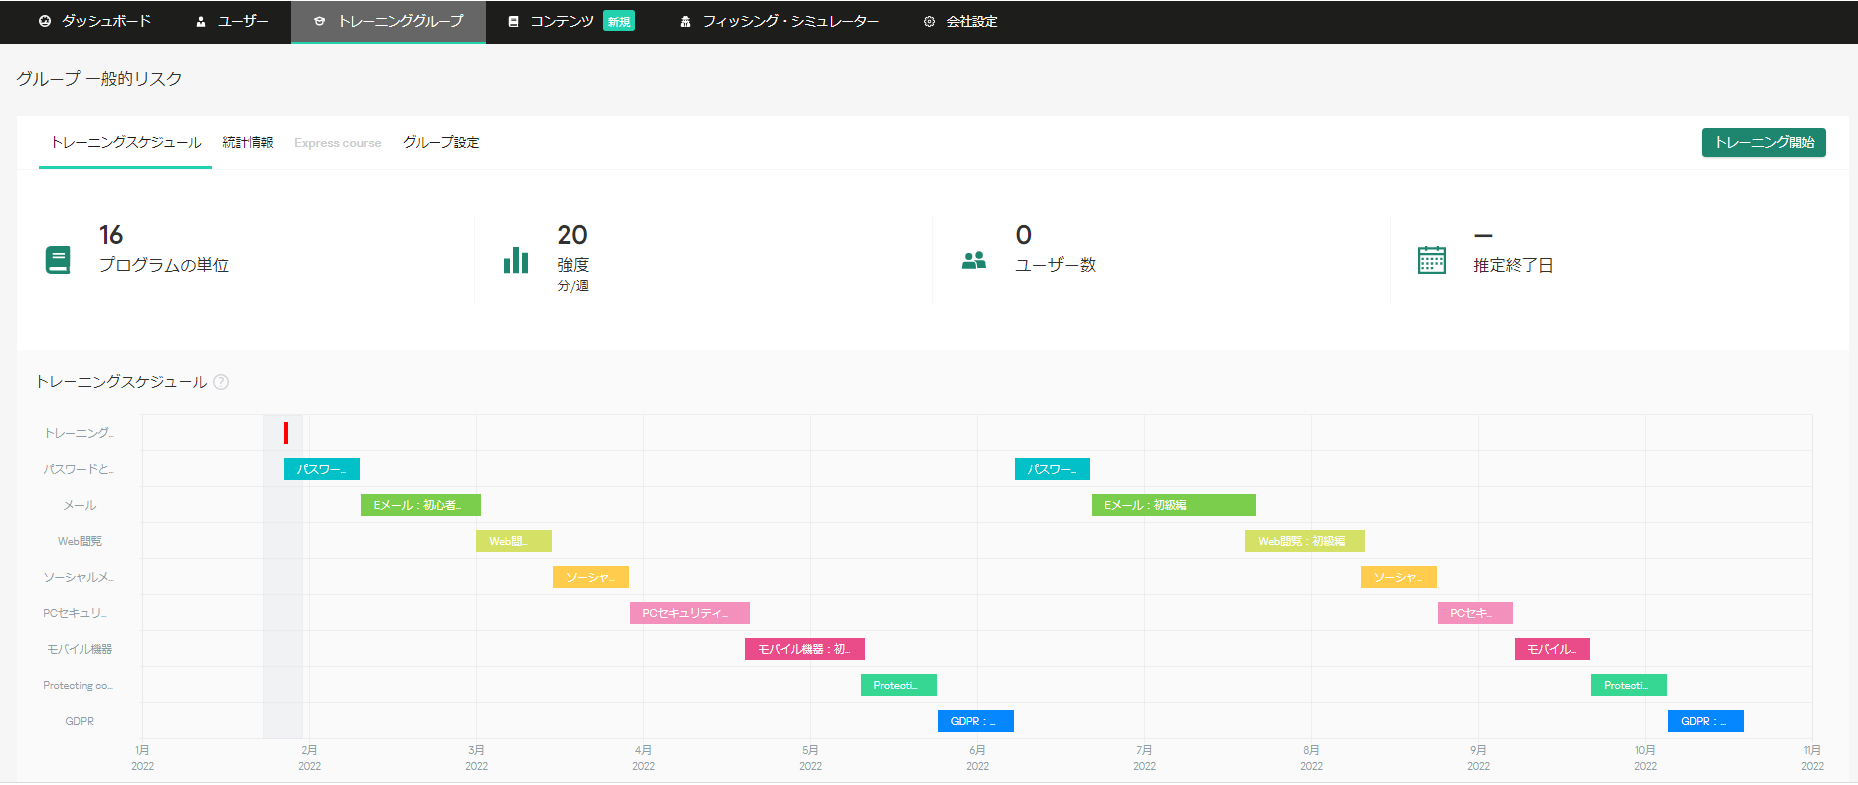Click the 9月 2022 axis label
Viewport: 1858px width, 785px height.
pos(1479,758)
